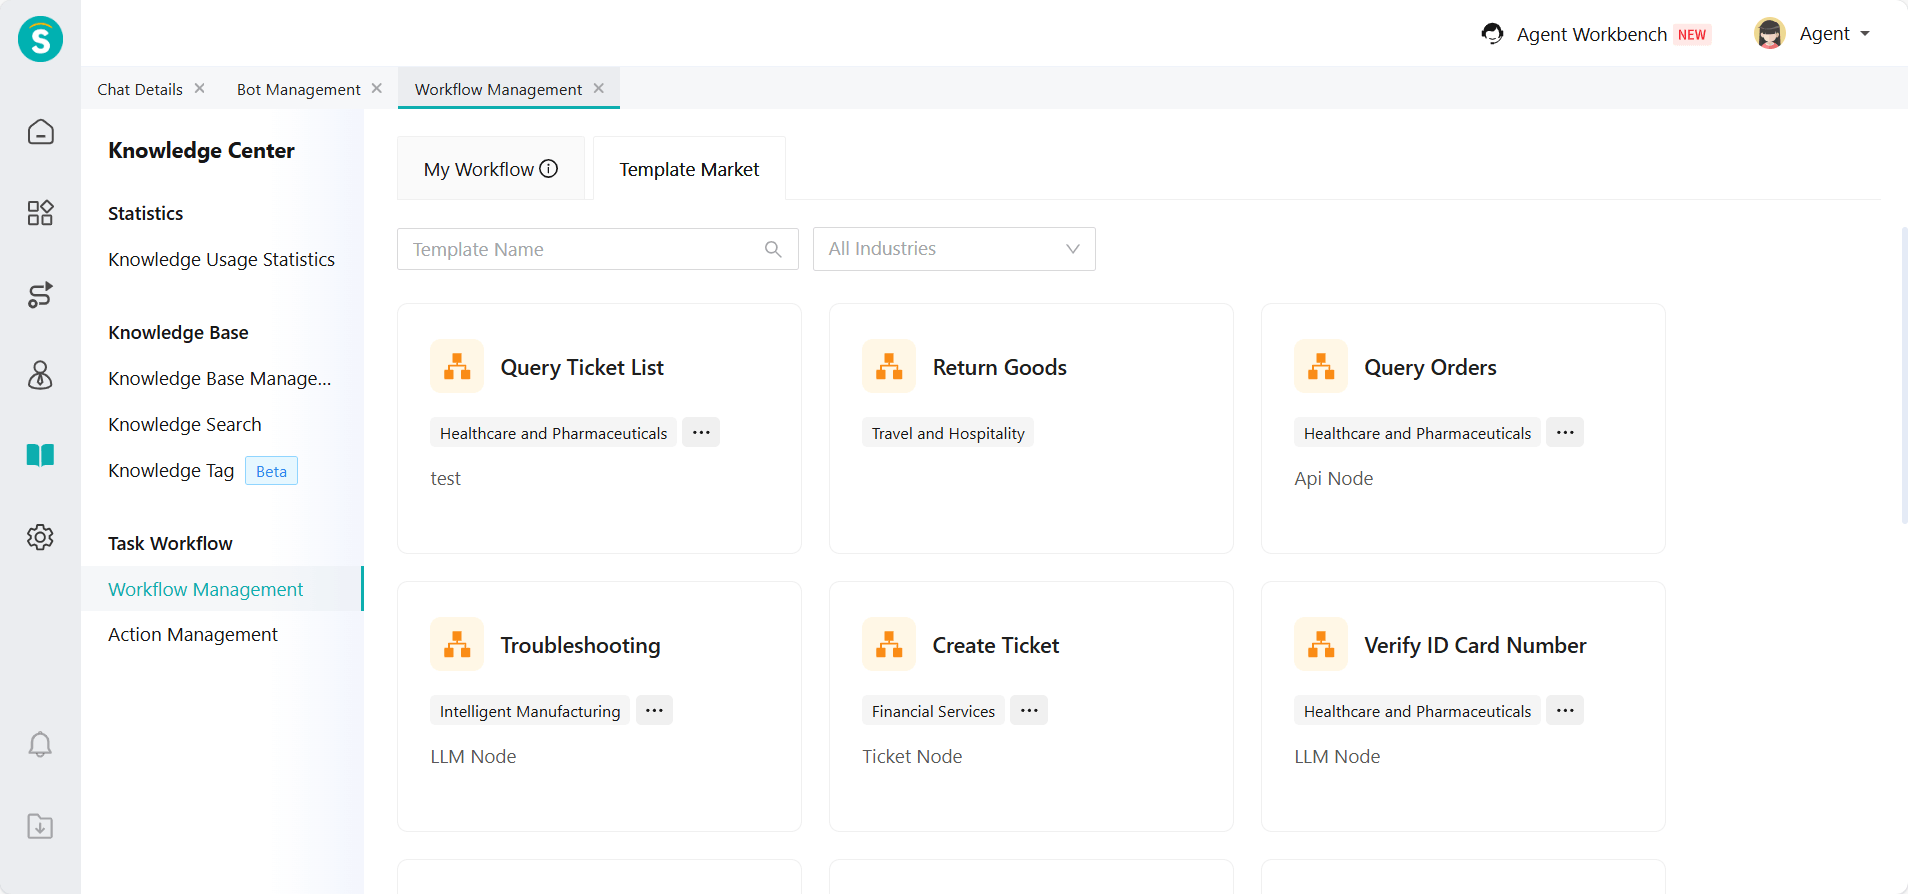
Task: Click the info icon beside My Workflow
Action: click(549, 169)
